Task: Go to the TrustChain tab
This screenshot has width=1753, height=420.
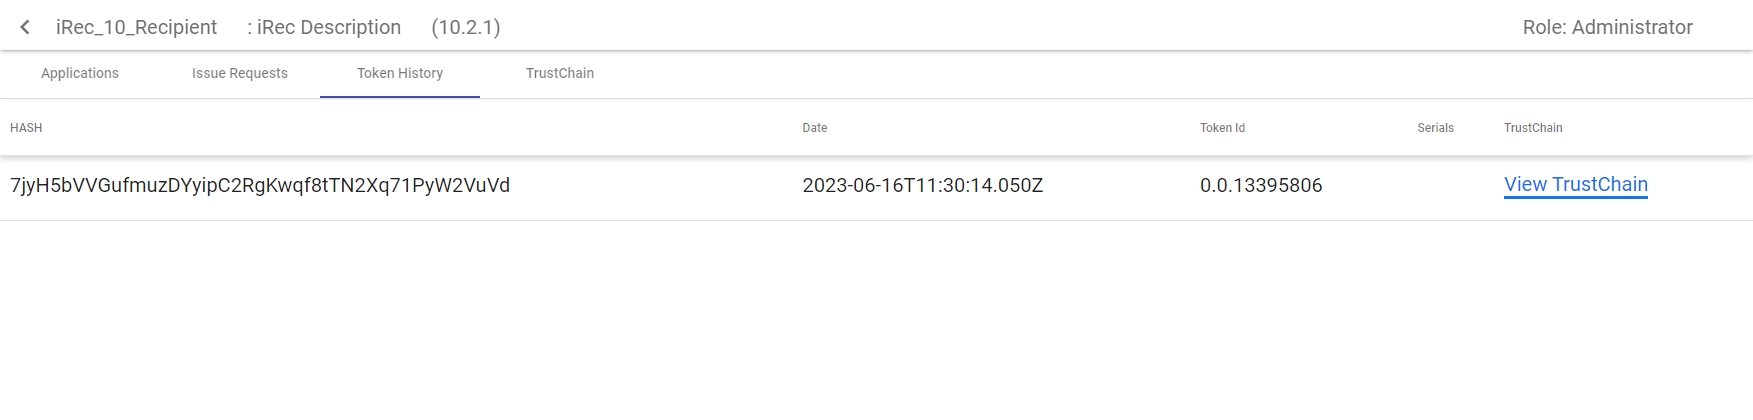Action: click(560, 73)
